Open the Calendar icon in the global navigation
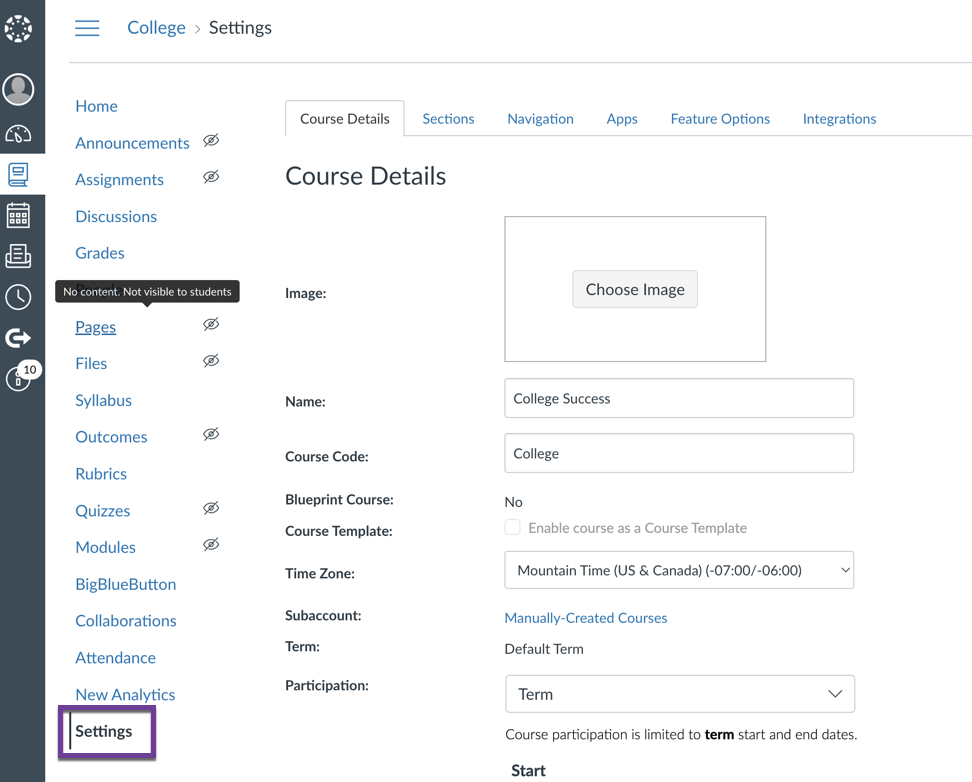972x782 pixels. coord(19,215)
